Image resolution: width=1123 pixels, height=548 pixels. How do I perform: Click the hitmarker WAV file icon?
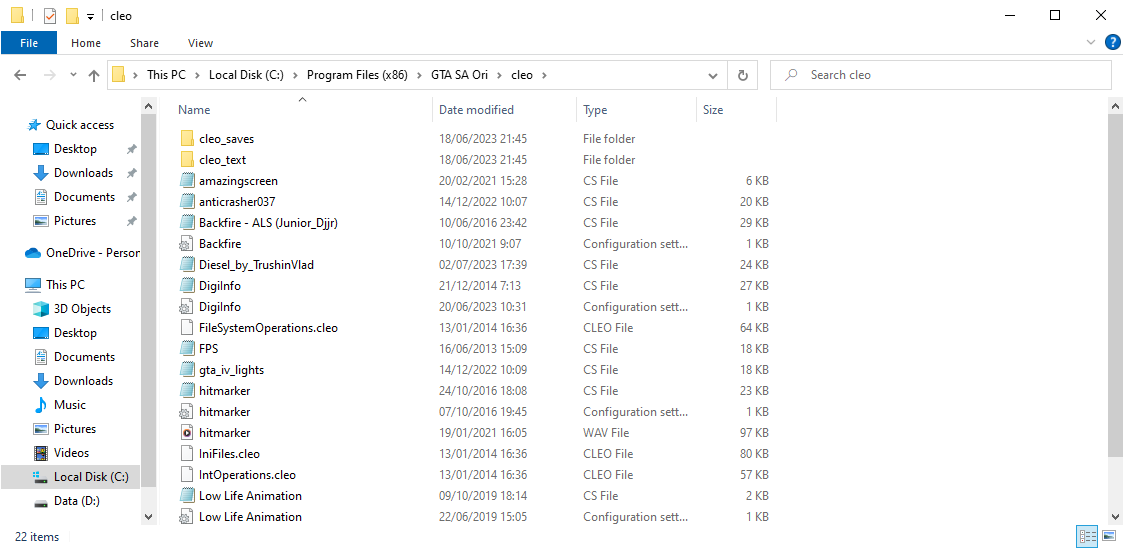tap(187, 433)
